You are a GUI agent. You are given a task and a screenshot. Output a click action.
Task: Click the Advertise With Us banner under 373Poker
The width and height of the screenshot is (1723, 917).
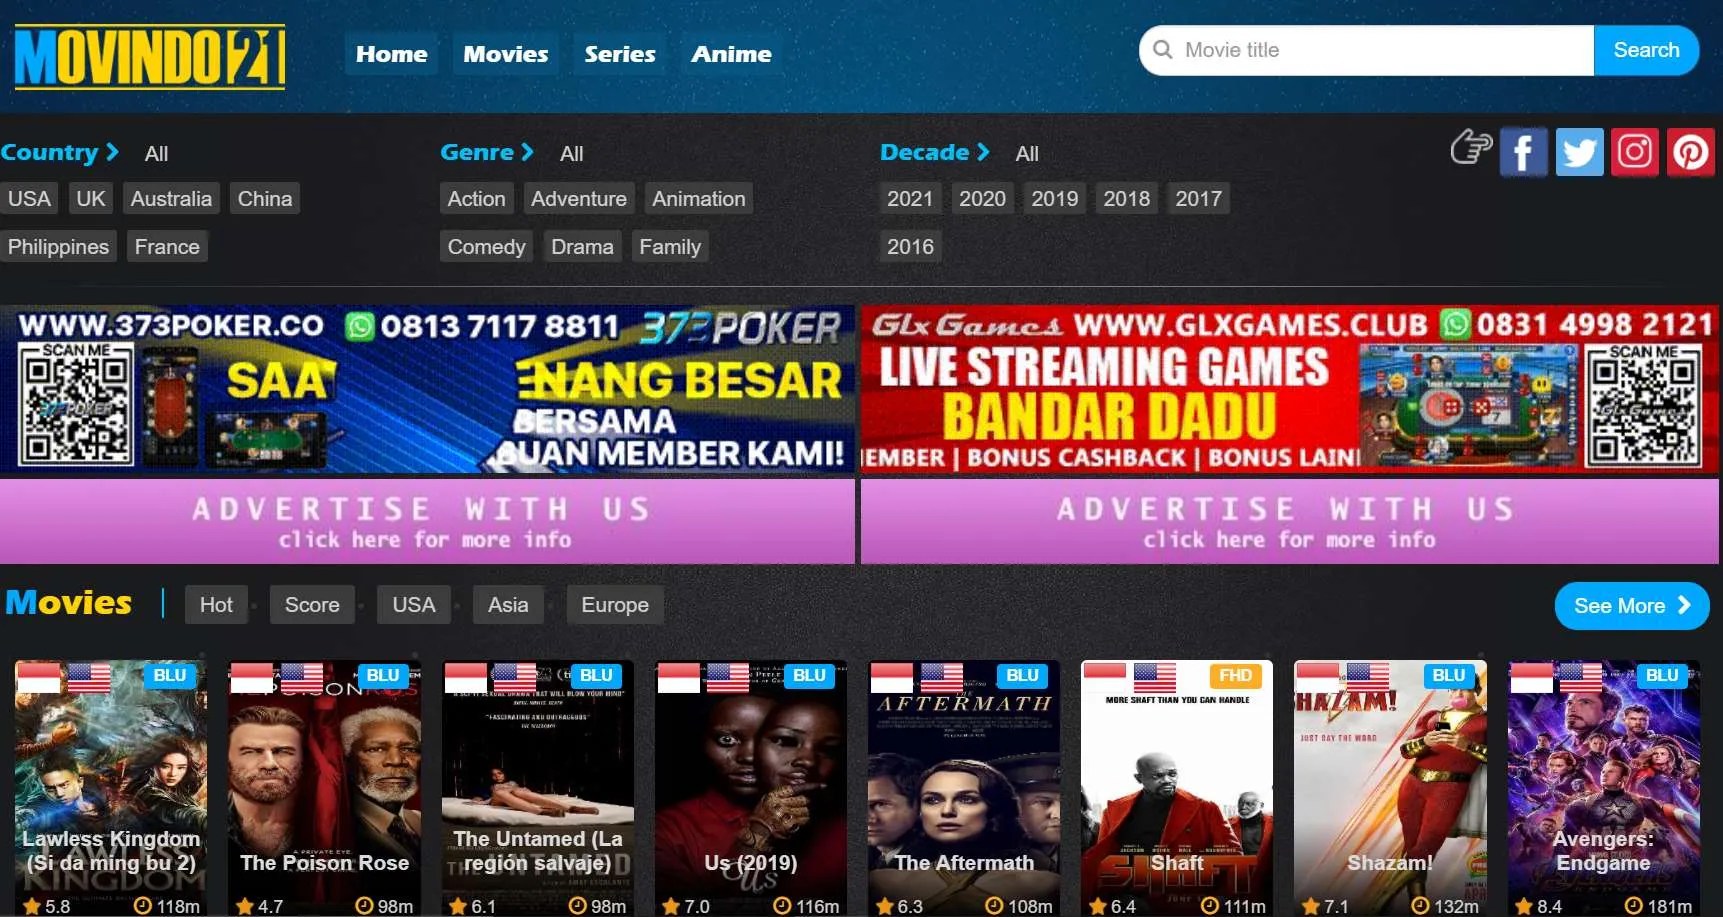pos(427,521)
